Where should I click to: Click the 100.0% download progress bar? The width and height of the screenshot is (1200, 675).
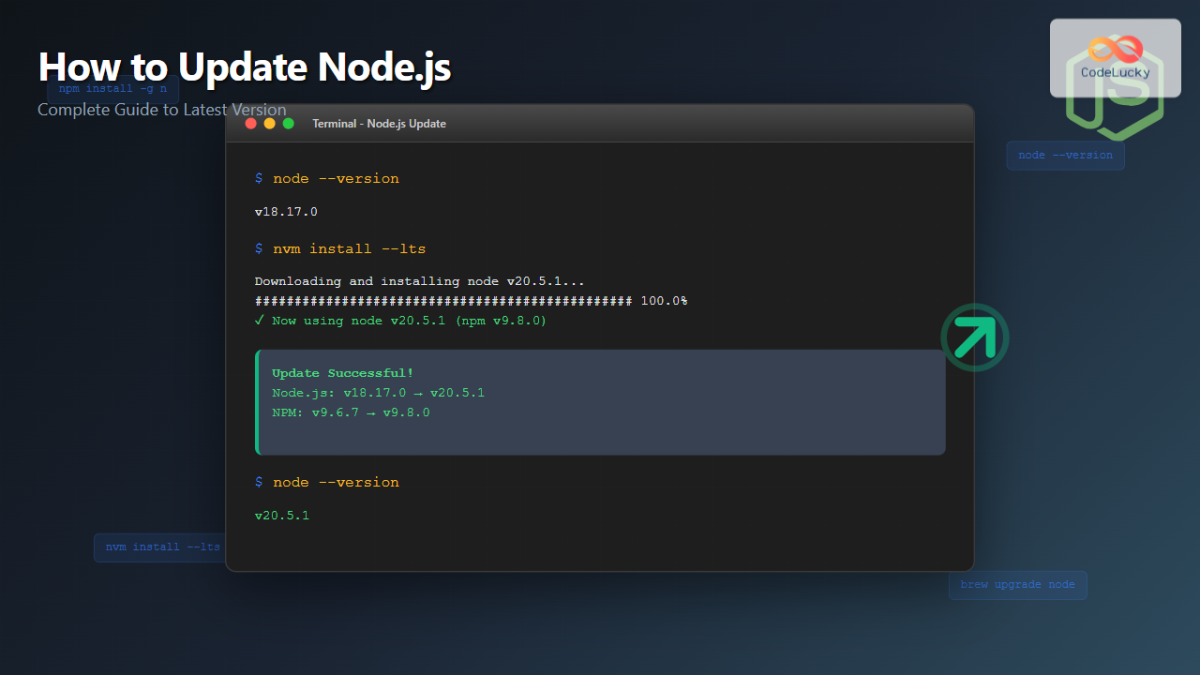click(x=470, y=300)
